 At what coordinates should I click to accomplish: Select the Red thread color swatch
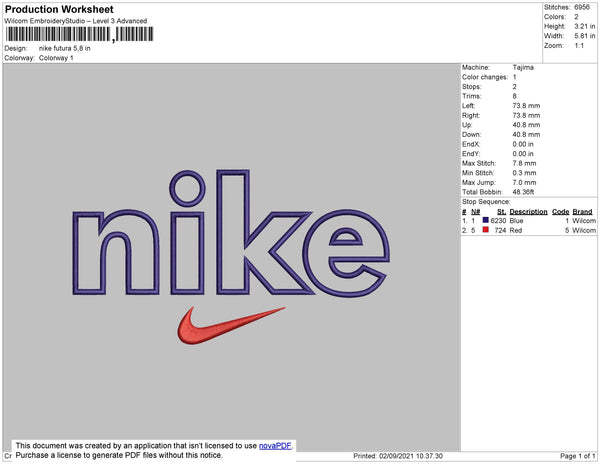(x=486, y=230)
